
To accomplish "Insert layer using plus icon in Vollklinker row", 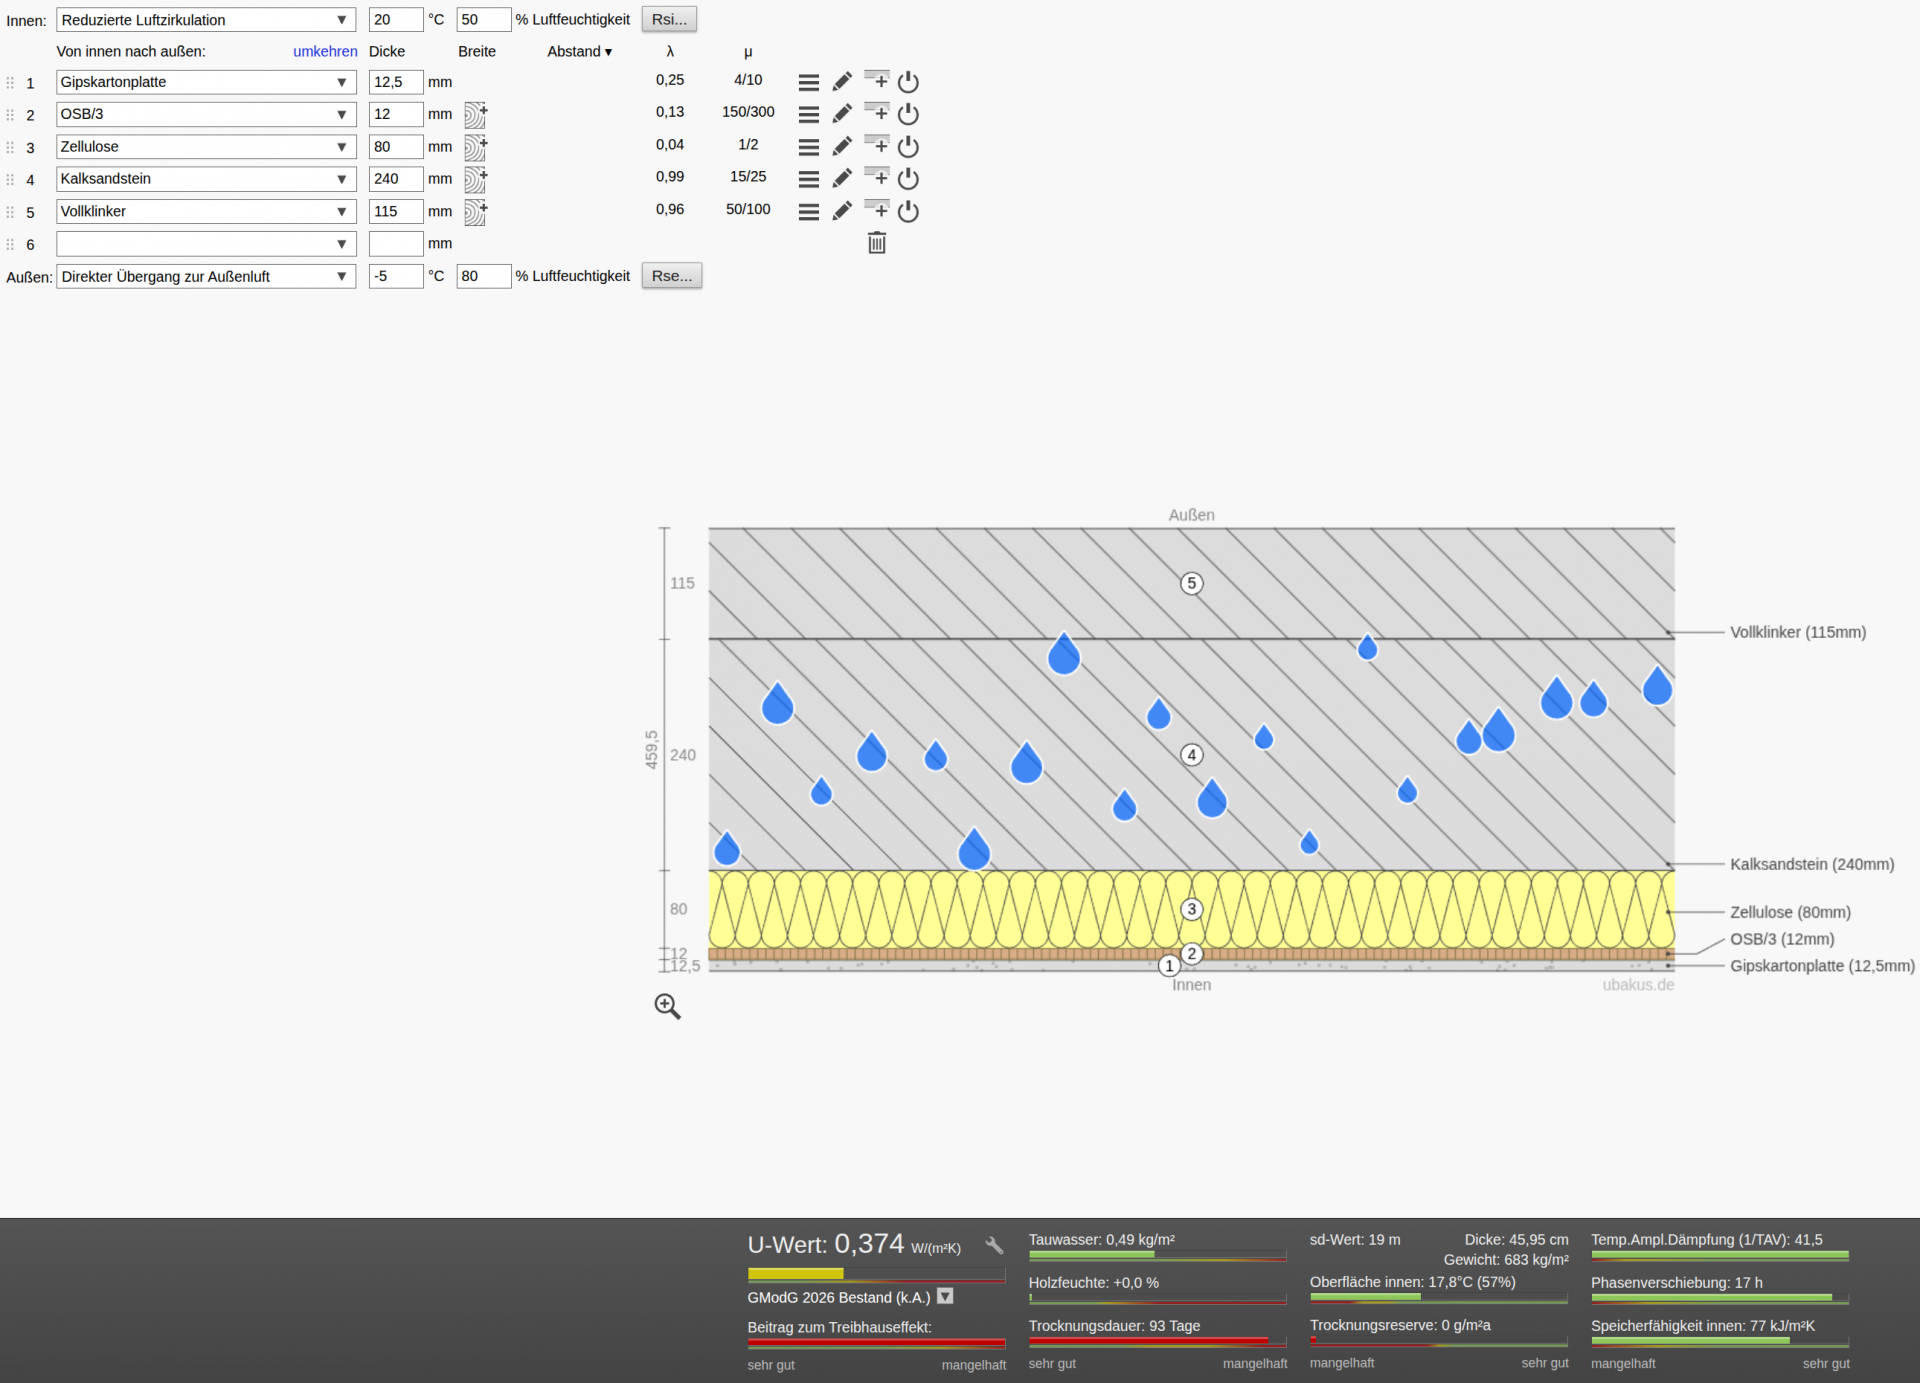I will 877,209.
